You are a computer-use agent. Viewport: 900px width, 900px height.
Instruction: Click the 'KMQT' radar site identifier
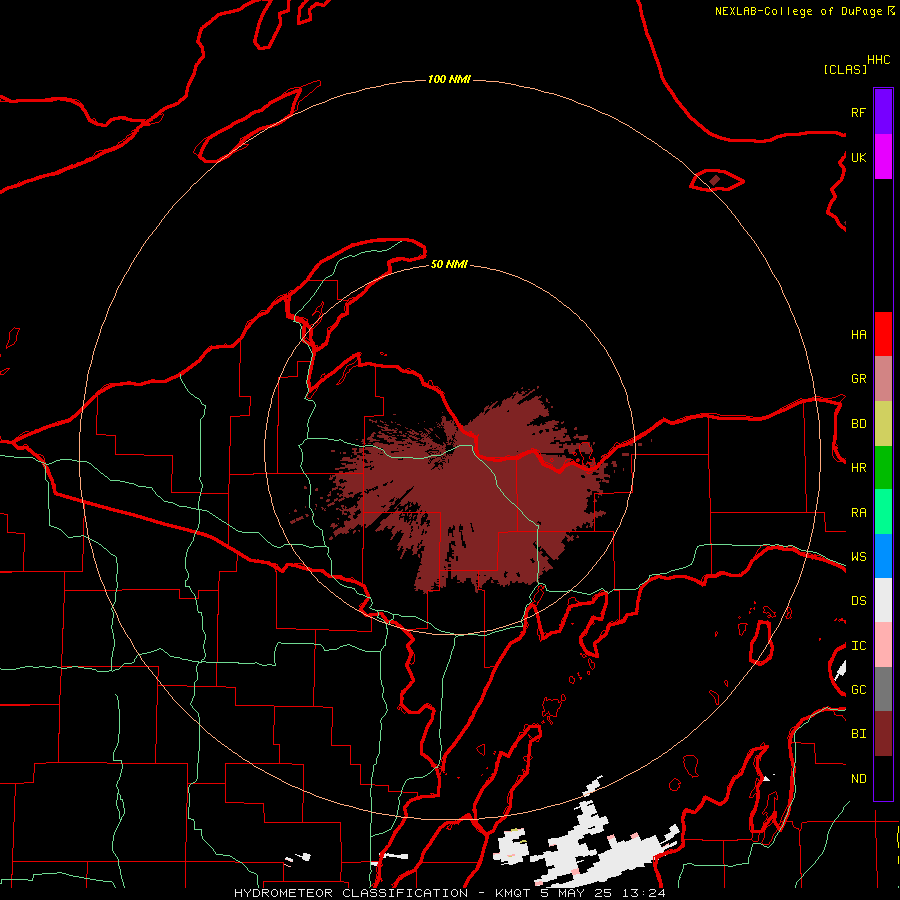(x=513, y=893)
